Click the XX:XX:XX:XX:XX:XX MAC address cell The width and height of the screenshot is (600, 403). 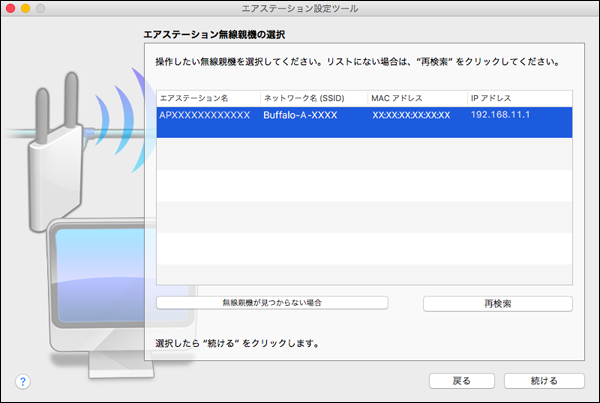[x=411, y=116]
